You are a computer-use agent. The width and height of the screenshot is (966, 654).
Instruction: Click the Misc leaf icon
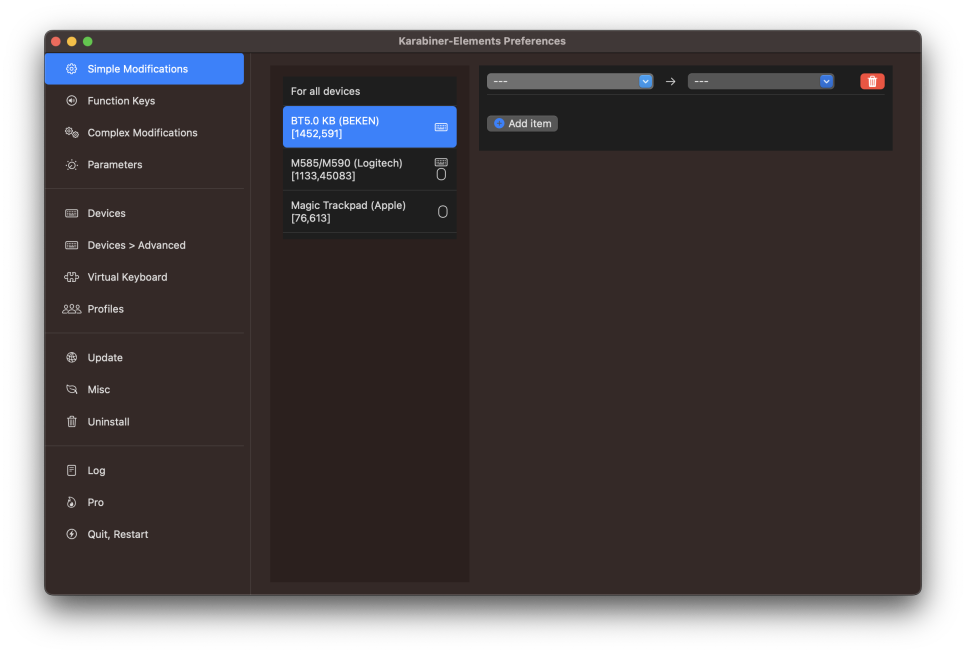[71, 389]
